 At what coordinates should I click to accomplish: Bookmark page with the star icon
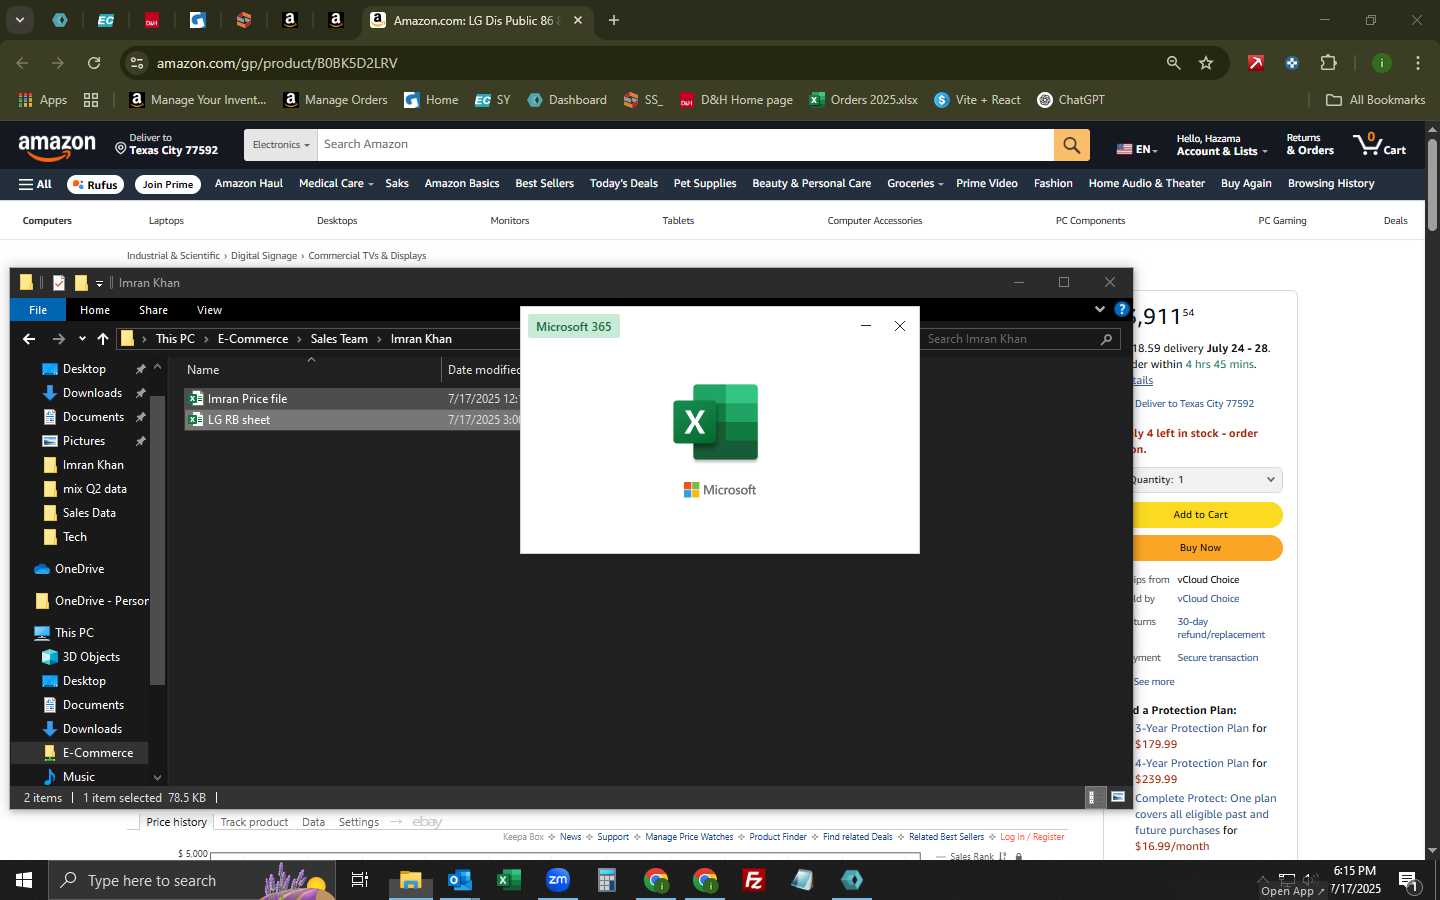1206,63
